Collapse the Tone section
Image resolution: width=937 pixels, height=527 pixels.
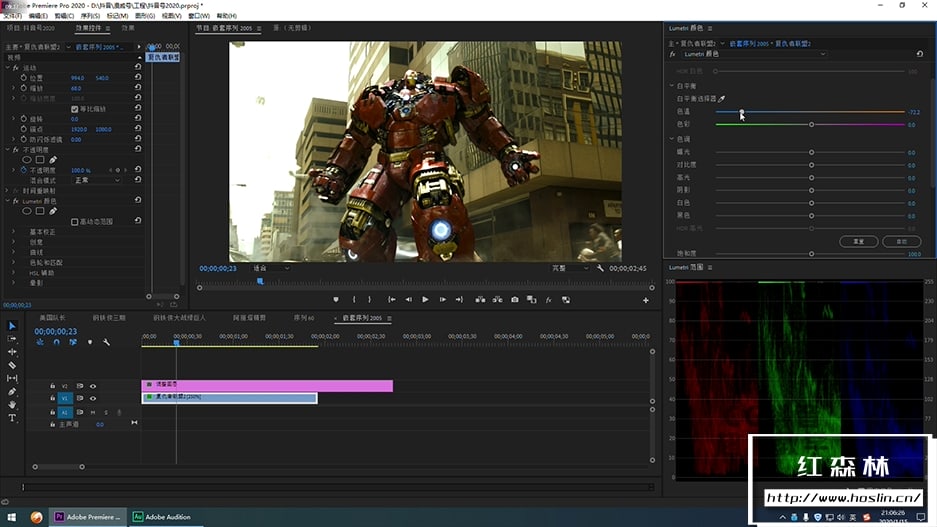tap(672, 139)
